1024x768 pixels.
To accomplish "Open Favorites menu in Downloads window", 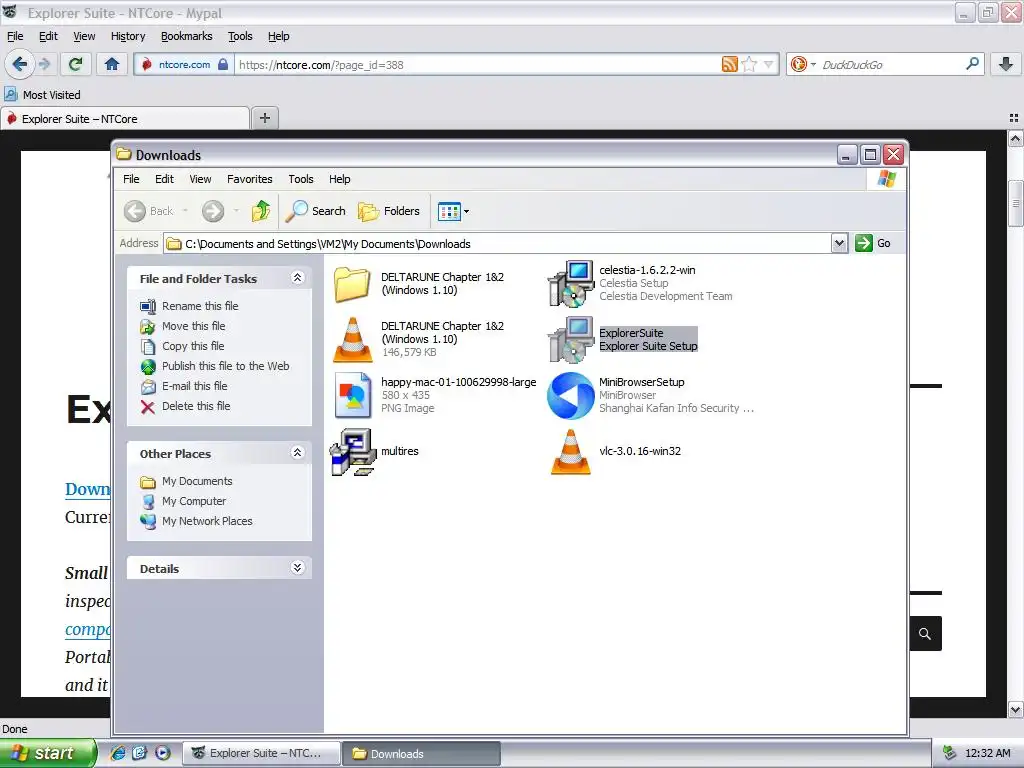I will (x=249, y=179).
